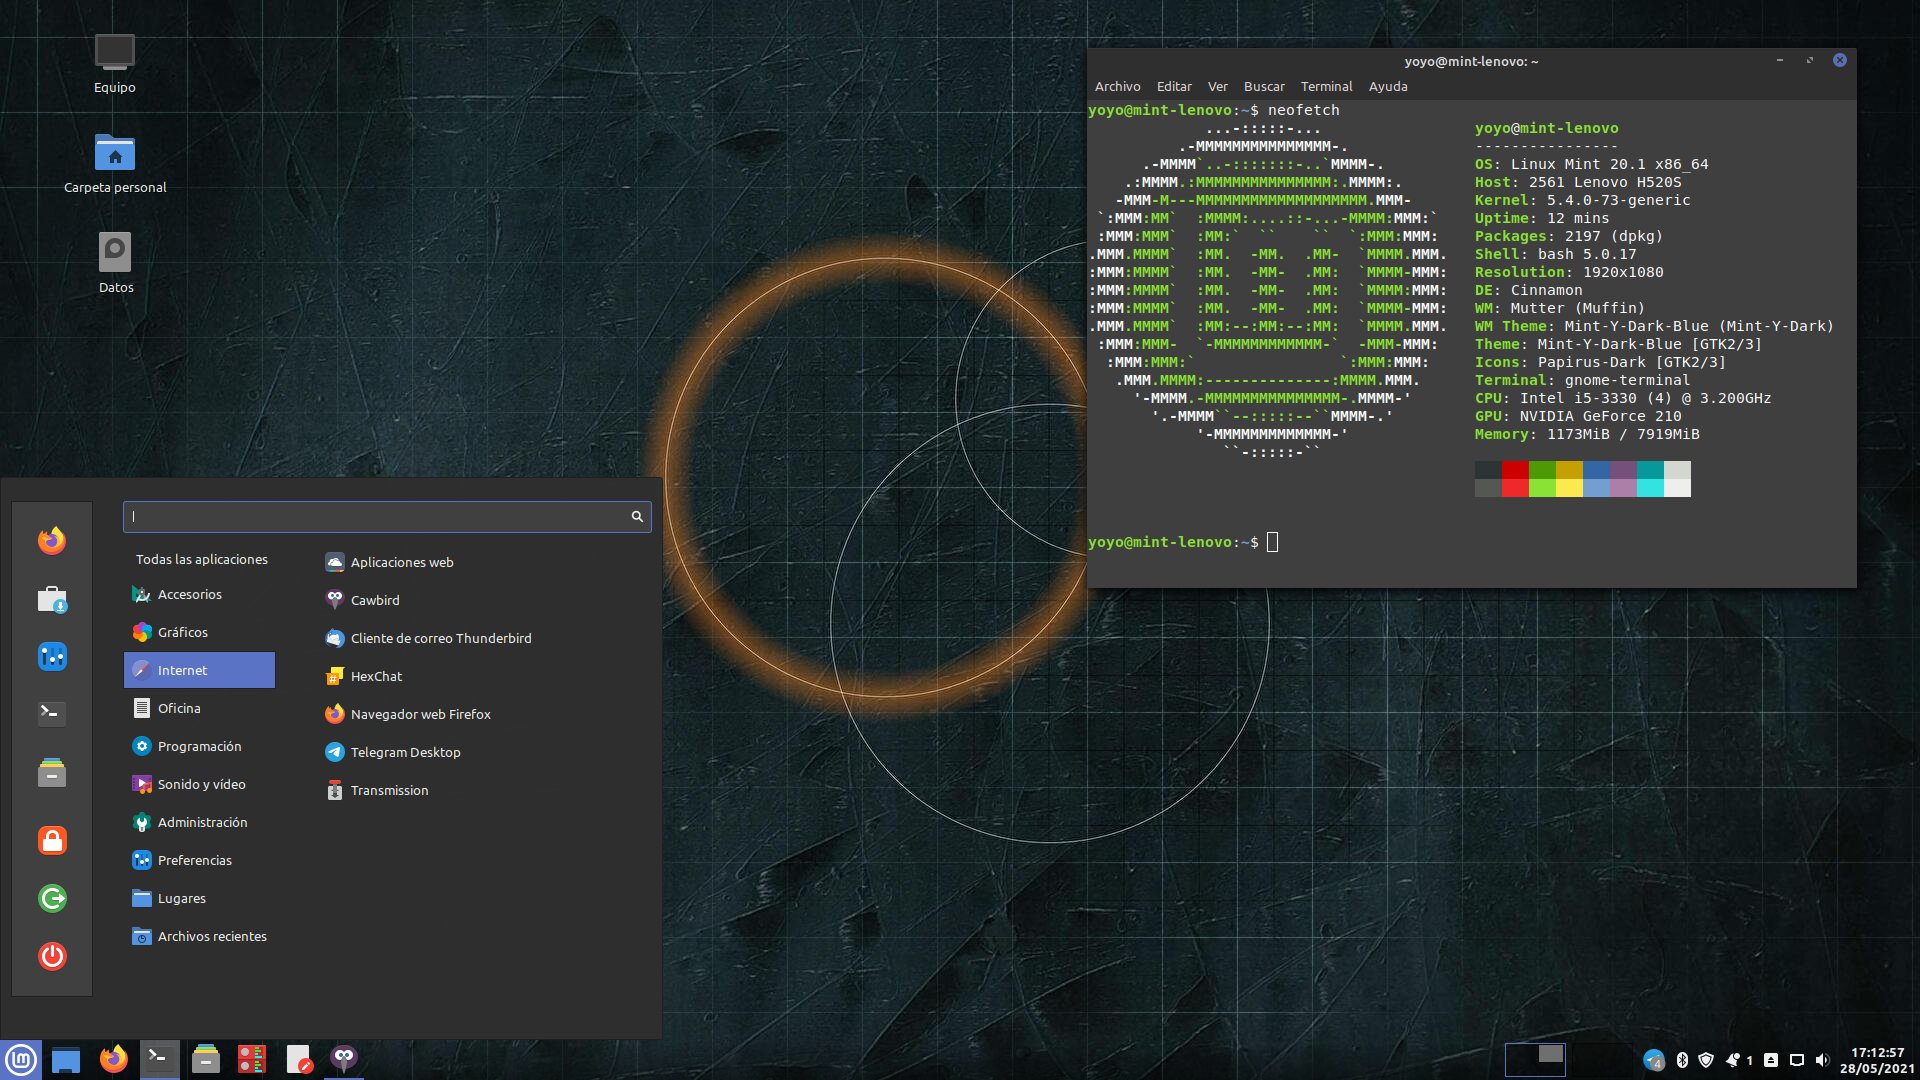Image resolution: width=1920 pixels, height=1080 pixels.
Task: Click the menu search field
Action: pyautogui.click(x=380, y=516)
